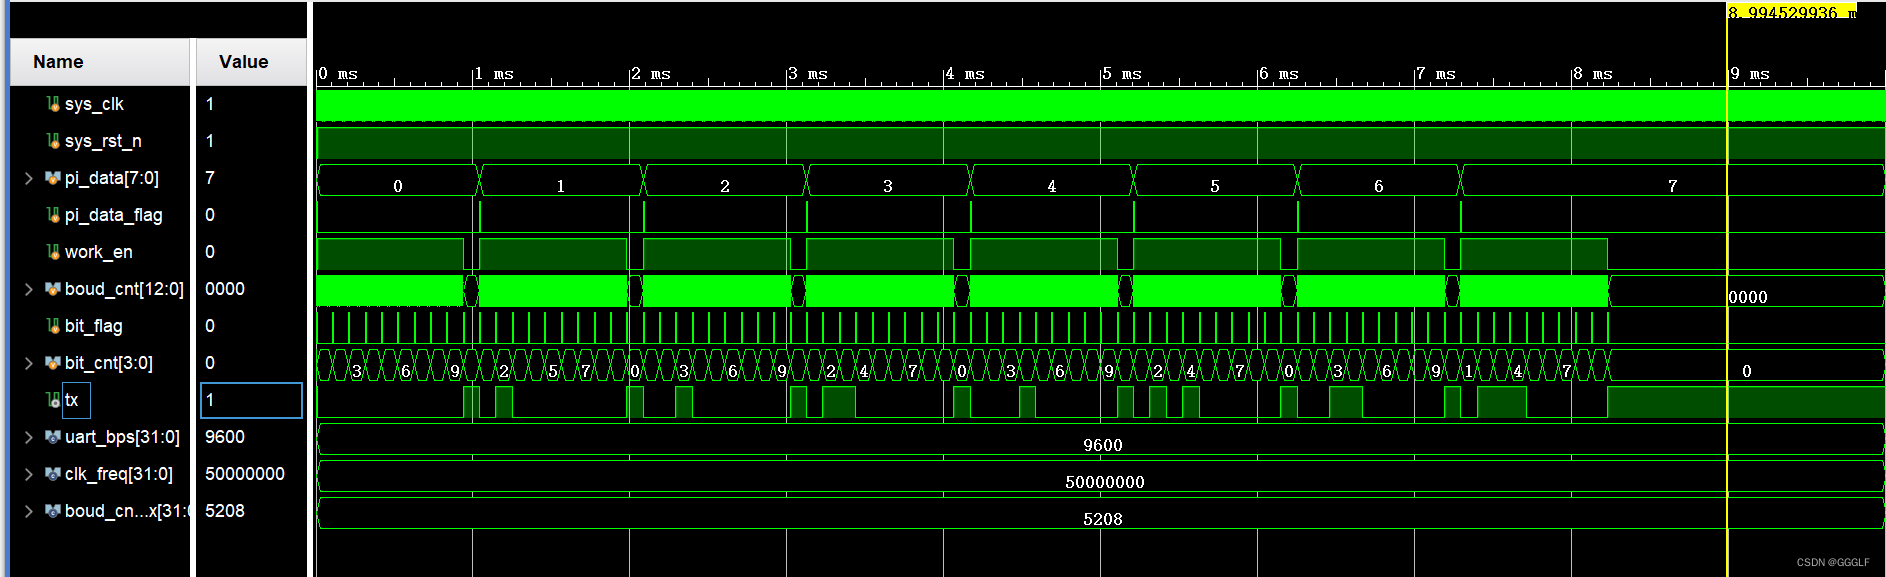Click the tx value field
The width and height of the screenshot is (1886, 577).
251,400
